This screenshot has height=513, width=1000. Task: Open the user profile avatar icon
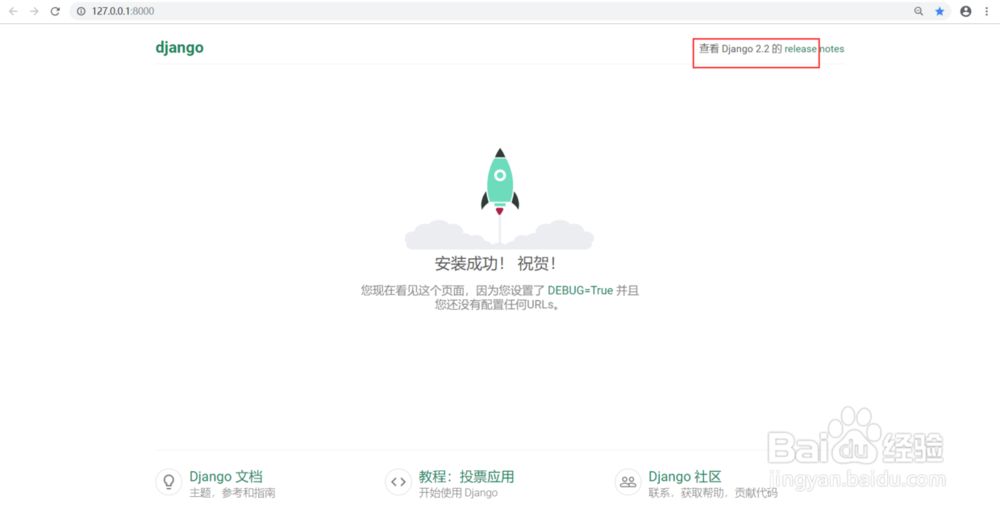point(966,11)
